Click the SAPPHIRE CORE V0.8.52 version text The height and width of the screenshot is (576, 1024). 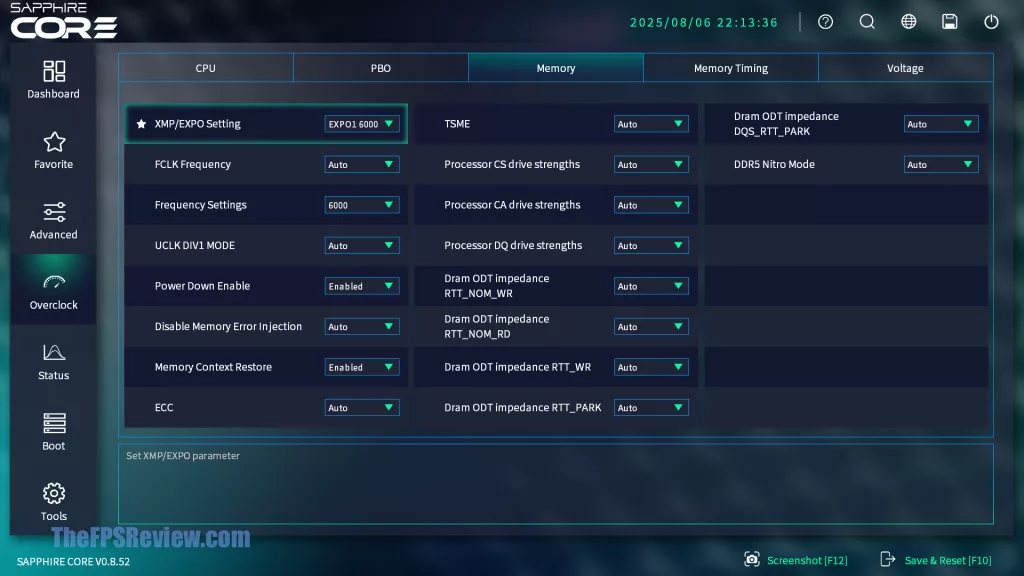tap(73, 562)
